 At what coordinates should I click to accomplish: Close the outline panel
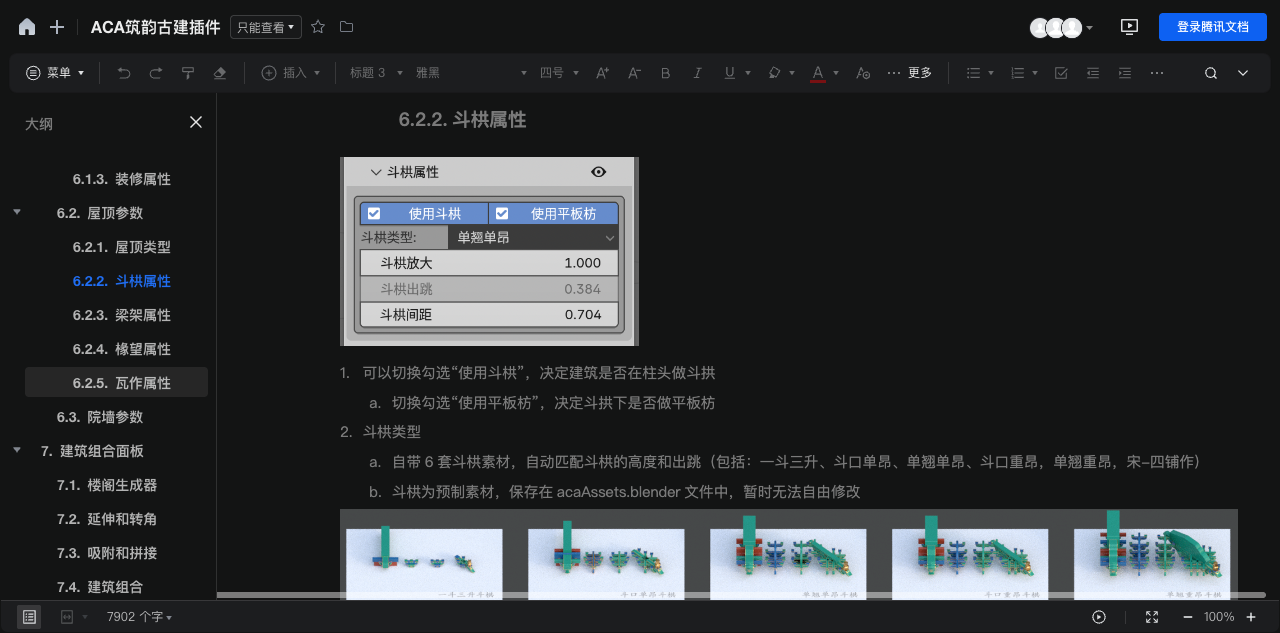pos(196,122)
